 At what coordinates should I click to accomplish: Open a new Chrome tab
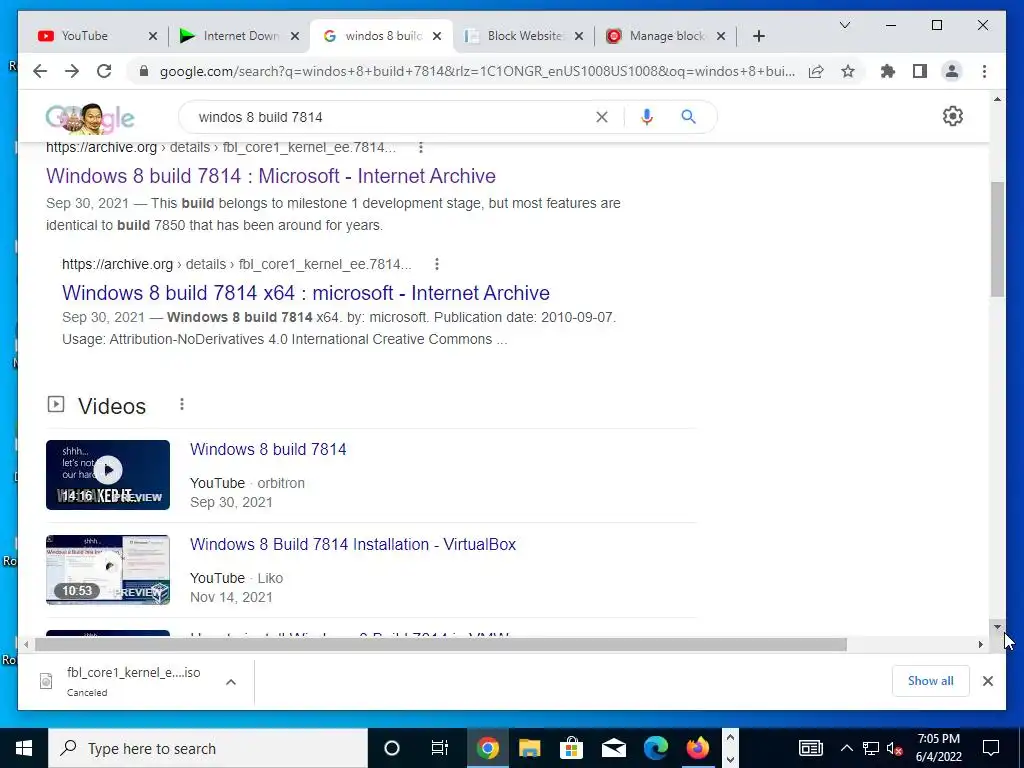[x=758, y=36]
